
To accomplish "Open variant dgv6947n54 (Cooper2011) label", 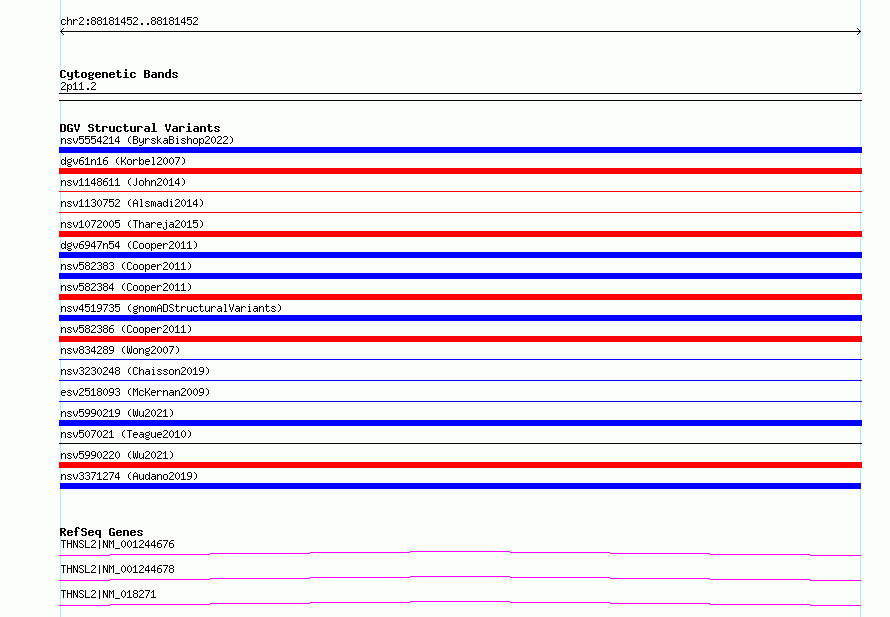I will point(129,245).
